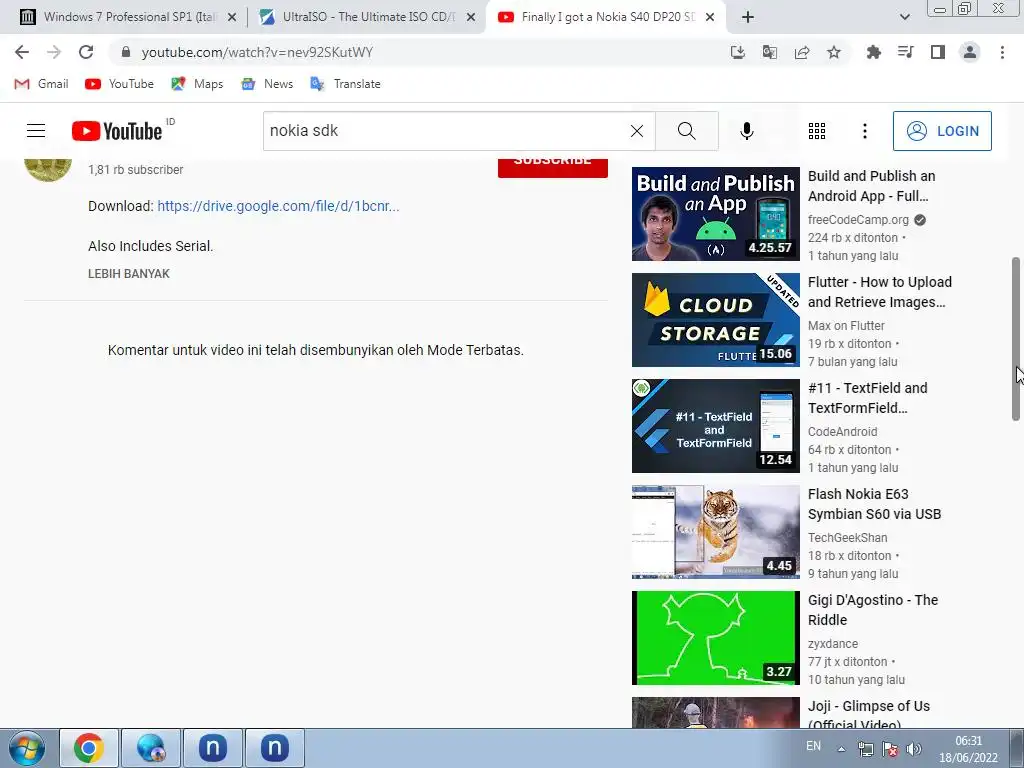Open Flutter How to Upload title
Screen dimensions: 1024x768
click(x=880, y=292)
